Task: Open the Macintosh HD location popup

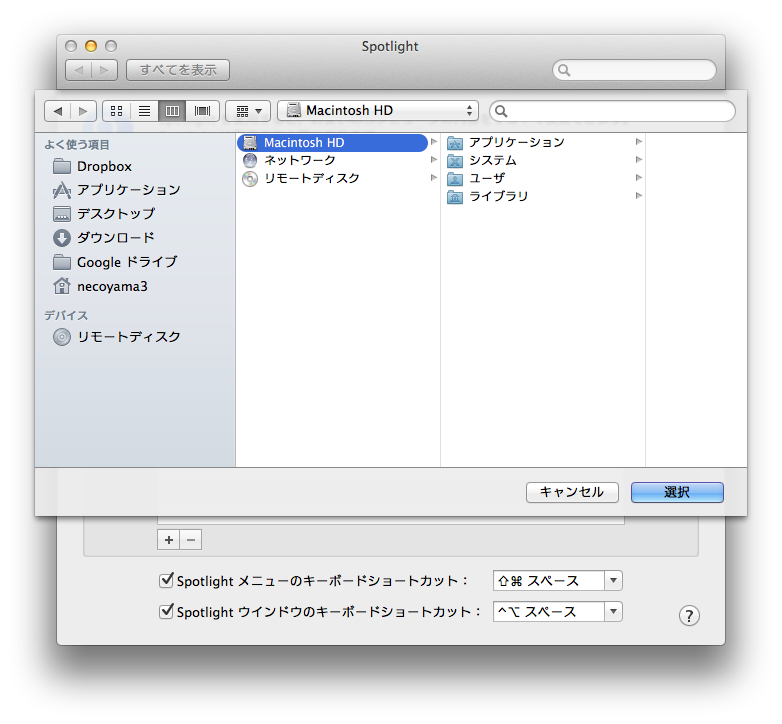Action: [378, 111]
